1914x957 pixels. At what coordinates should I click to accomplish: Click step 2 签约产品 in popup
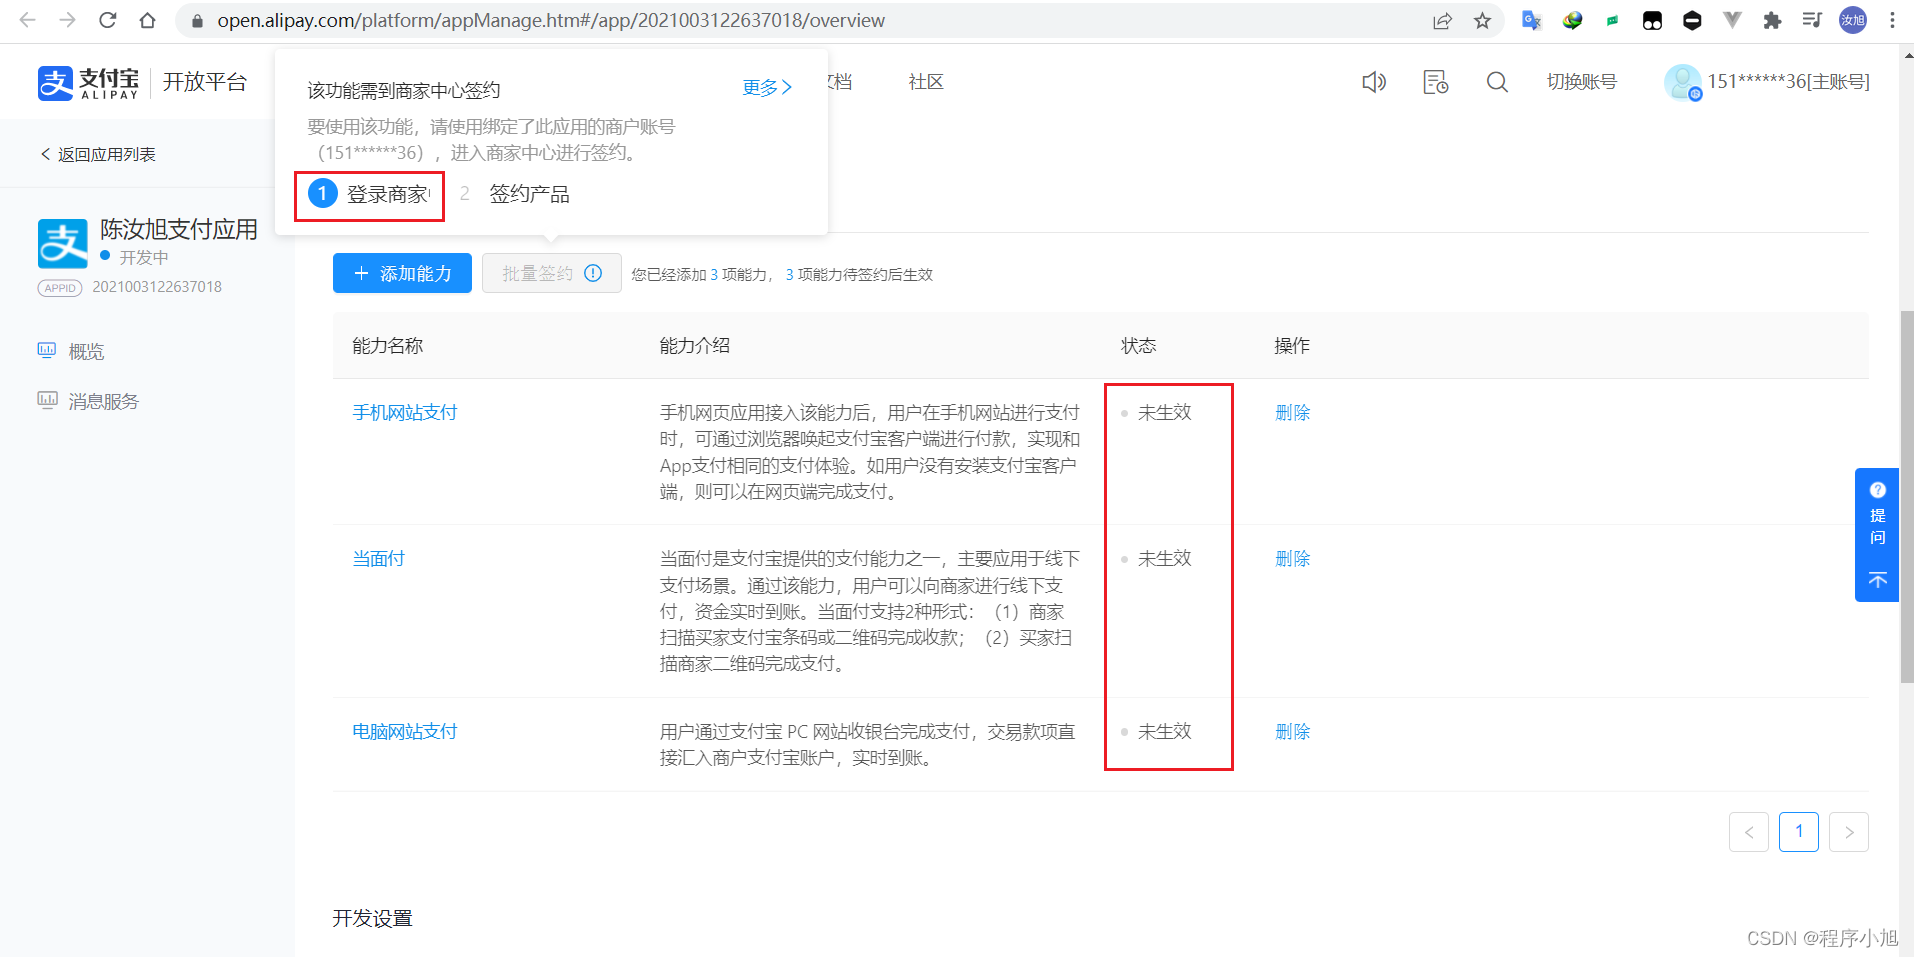pyautogui.click(x=514, y=194)
